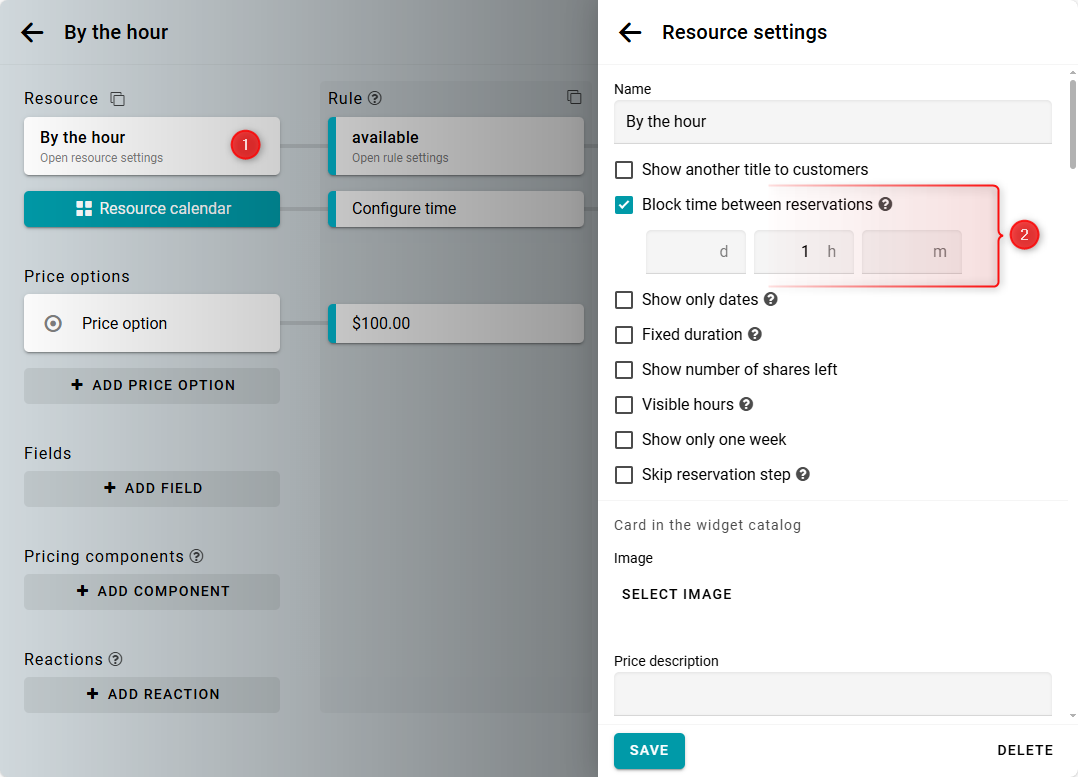This screenshot has width=1078, height=777.
Task: Click the settings panel vertical scrollbar
Action: click(x=1073, y=125)
